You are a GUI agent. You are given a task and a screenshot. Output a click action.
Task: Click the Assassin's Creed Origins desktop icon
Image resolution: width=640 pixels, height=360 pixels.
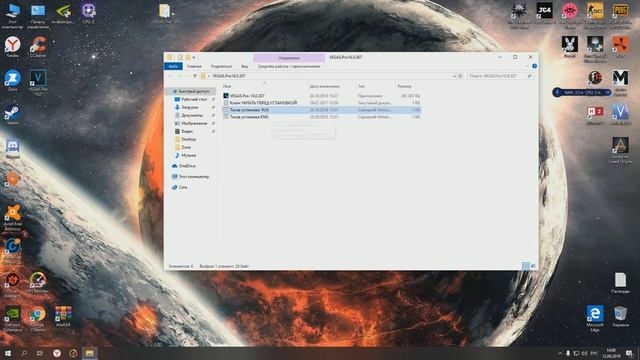click(x=620, y=150)
